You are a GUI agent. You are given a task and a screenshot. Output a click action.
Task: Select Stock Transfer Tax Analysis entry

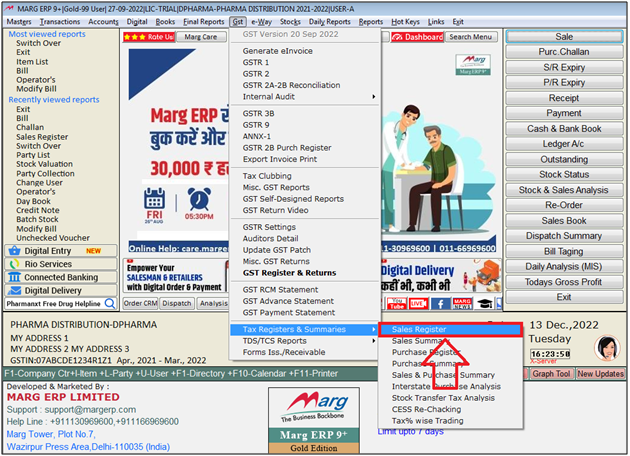pos(443,398)
